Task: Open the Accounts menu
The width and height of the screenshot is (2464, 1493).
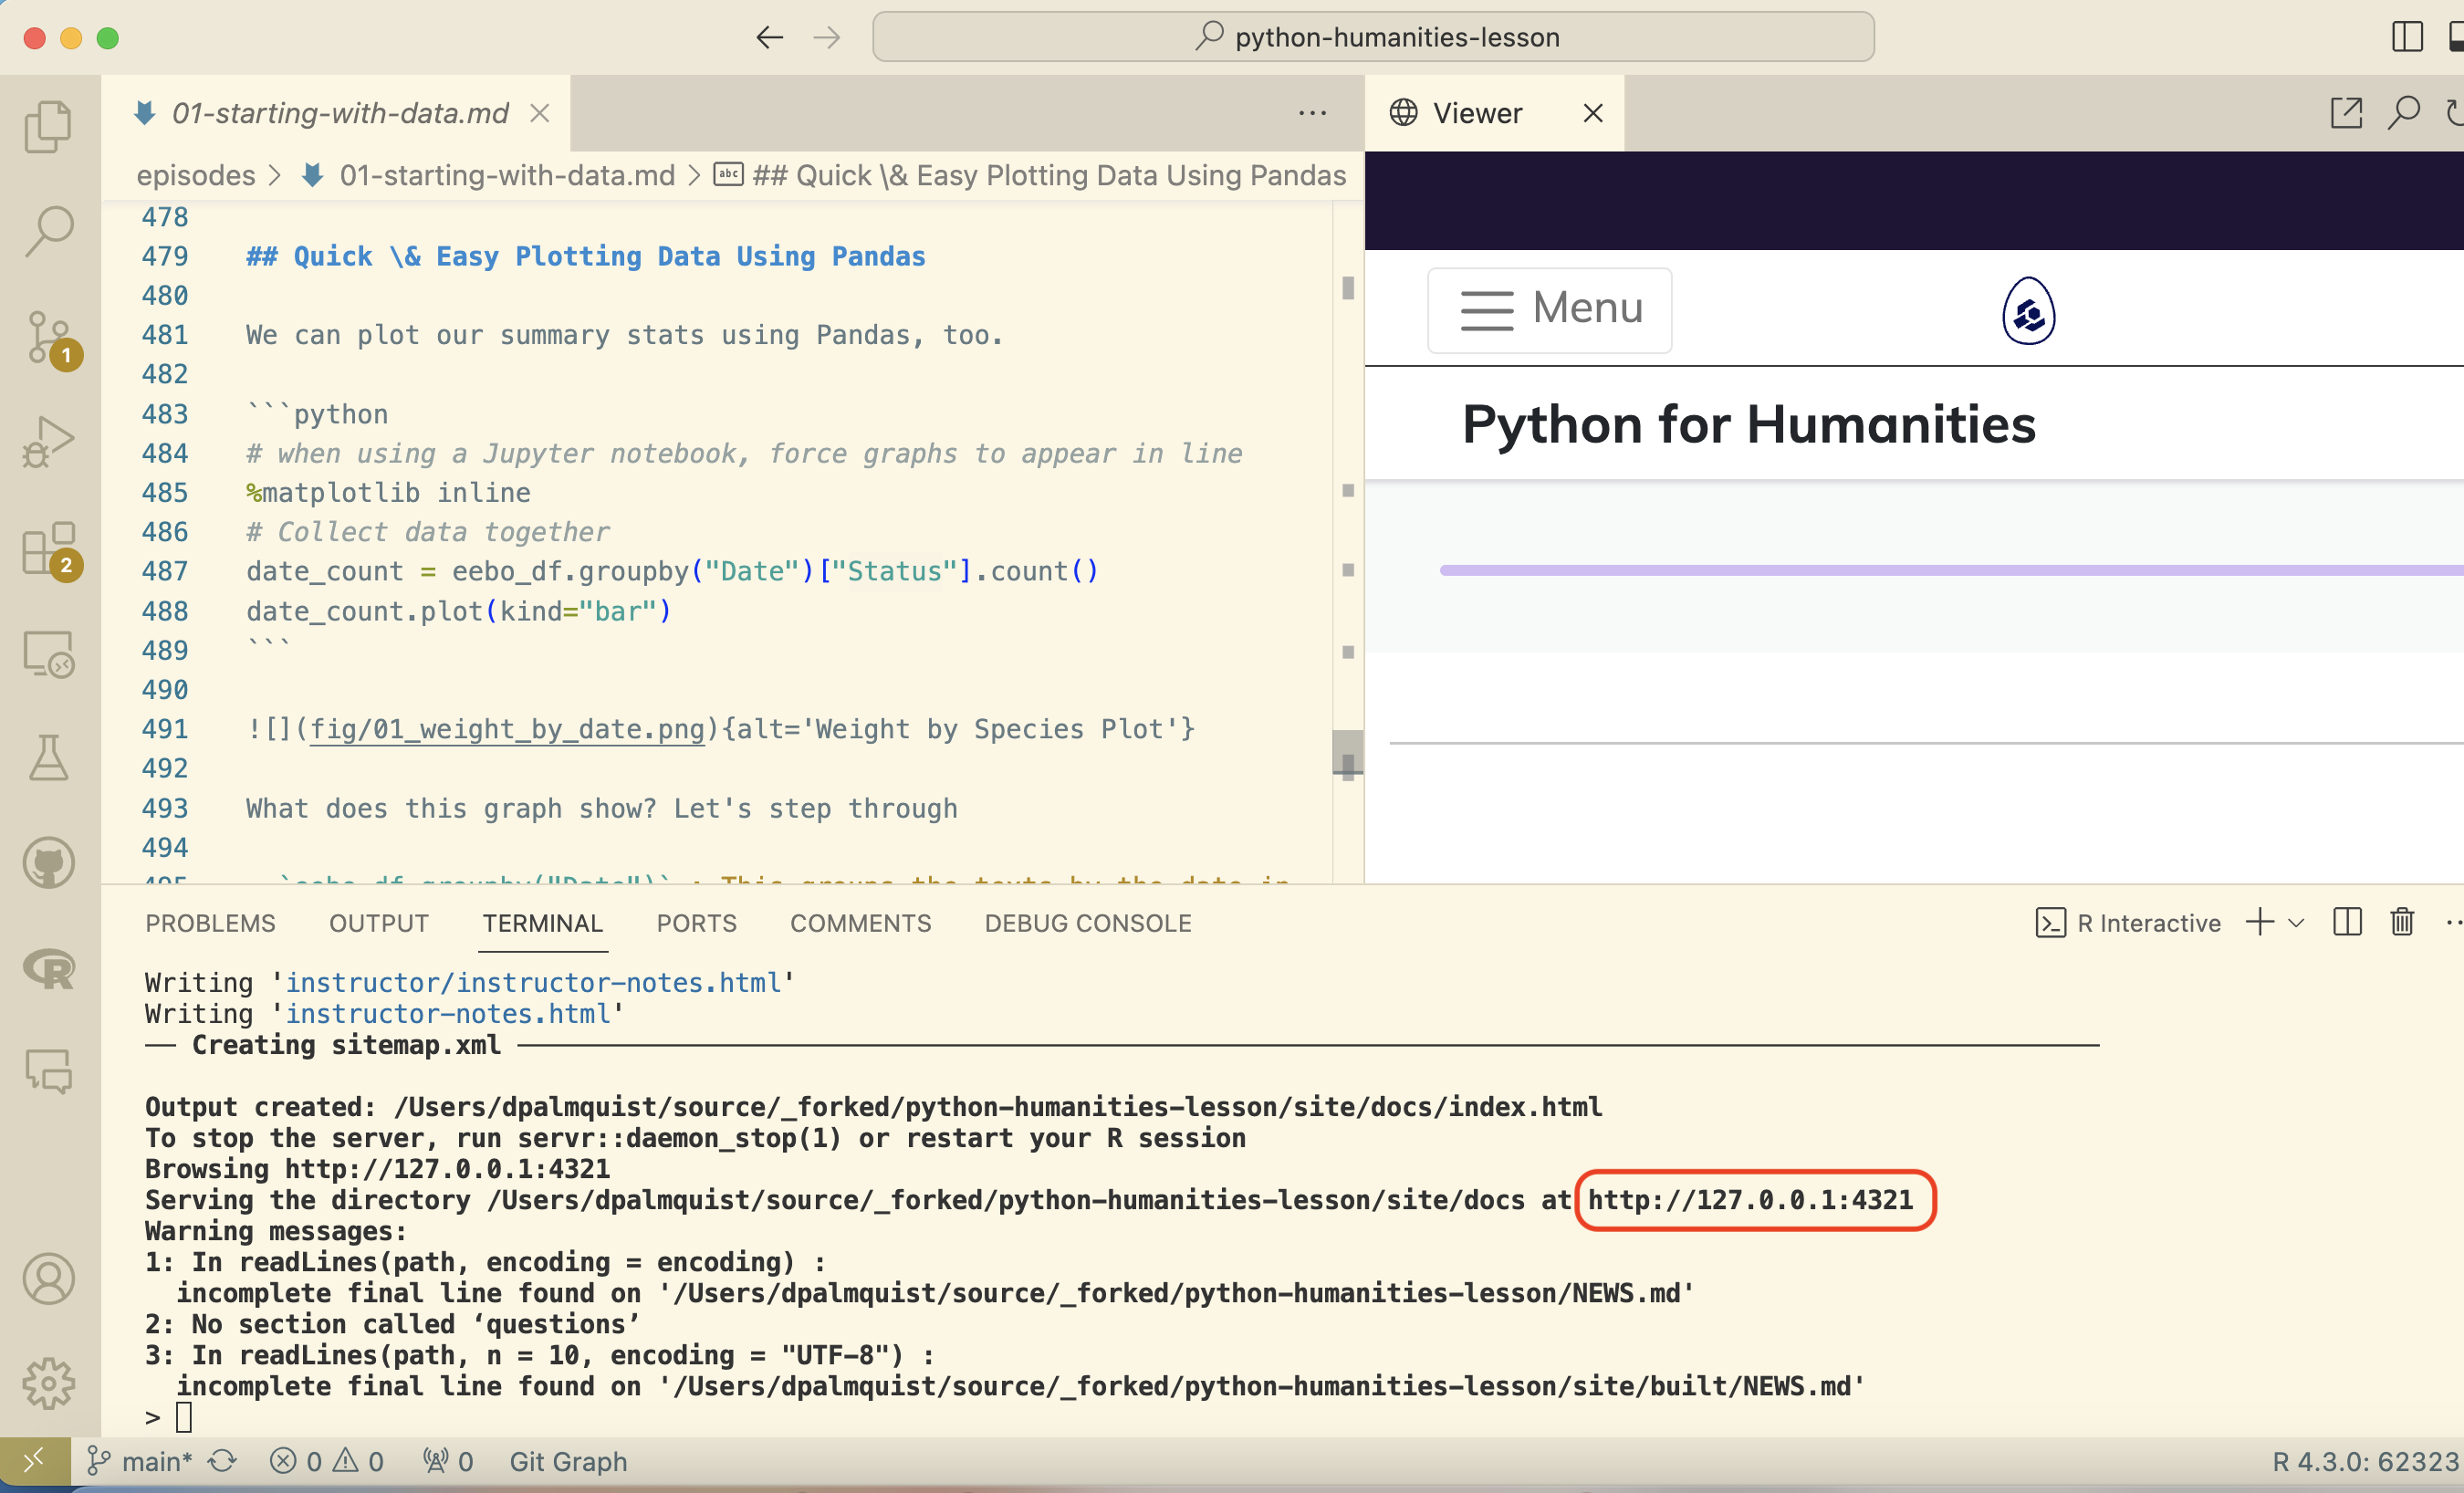Action: (x=48, y=1279)
